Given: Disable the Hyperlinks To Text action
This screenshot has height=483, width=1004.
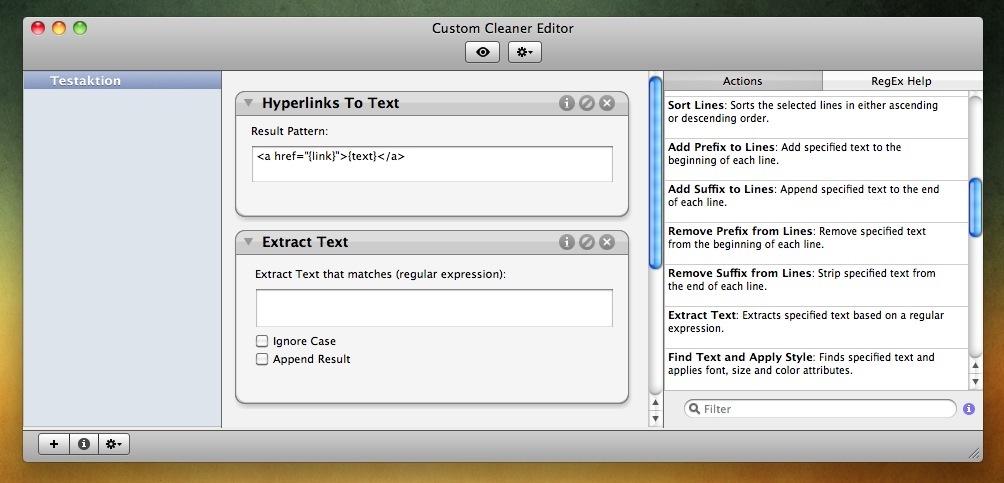Looking at the screenshot, I should (587, 103).
